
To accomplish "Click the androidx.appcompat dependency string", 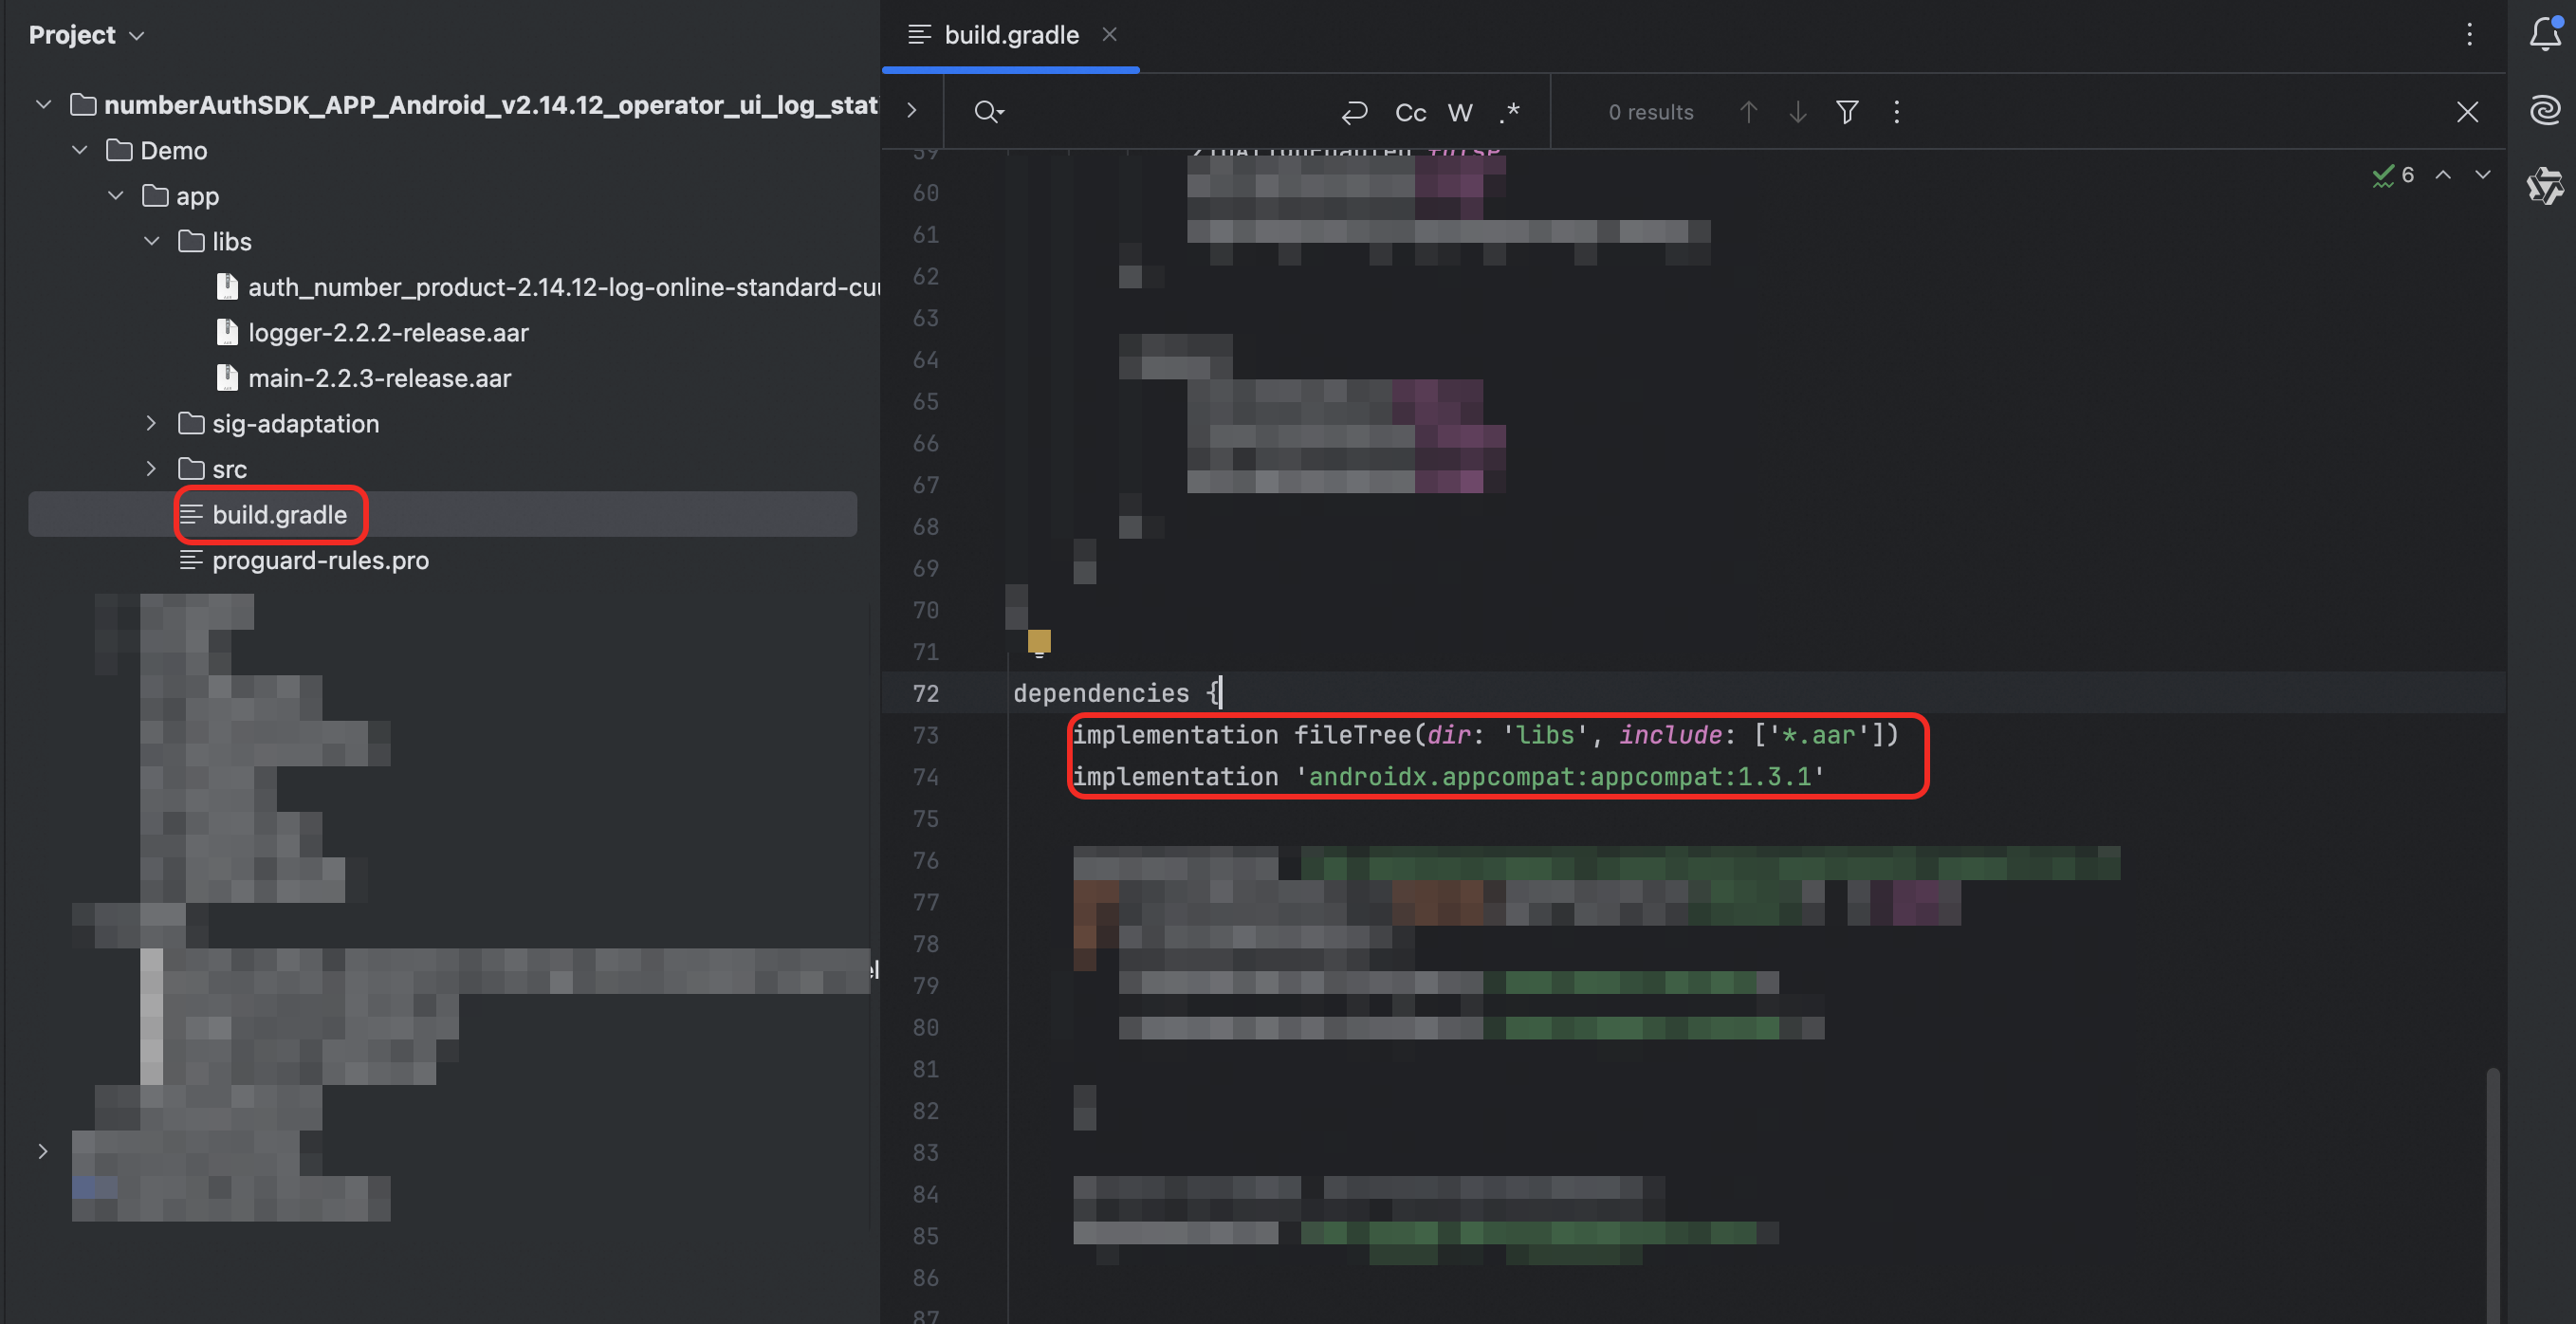I will pyautogui.click(x=1560, y=777).
